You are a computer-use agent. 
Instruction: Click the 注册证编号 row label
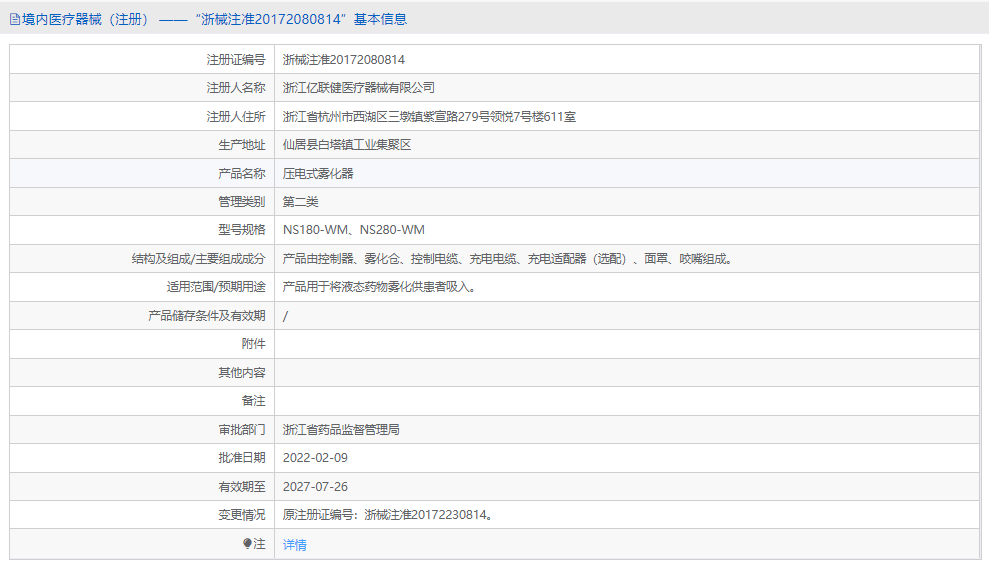236,60
